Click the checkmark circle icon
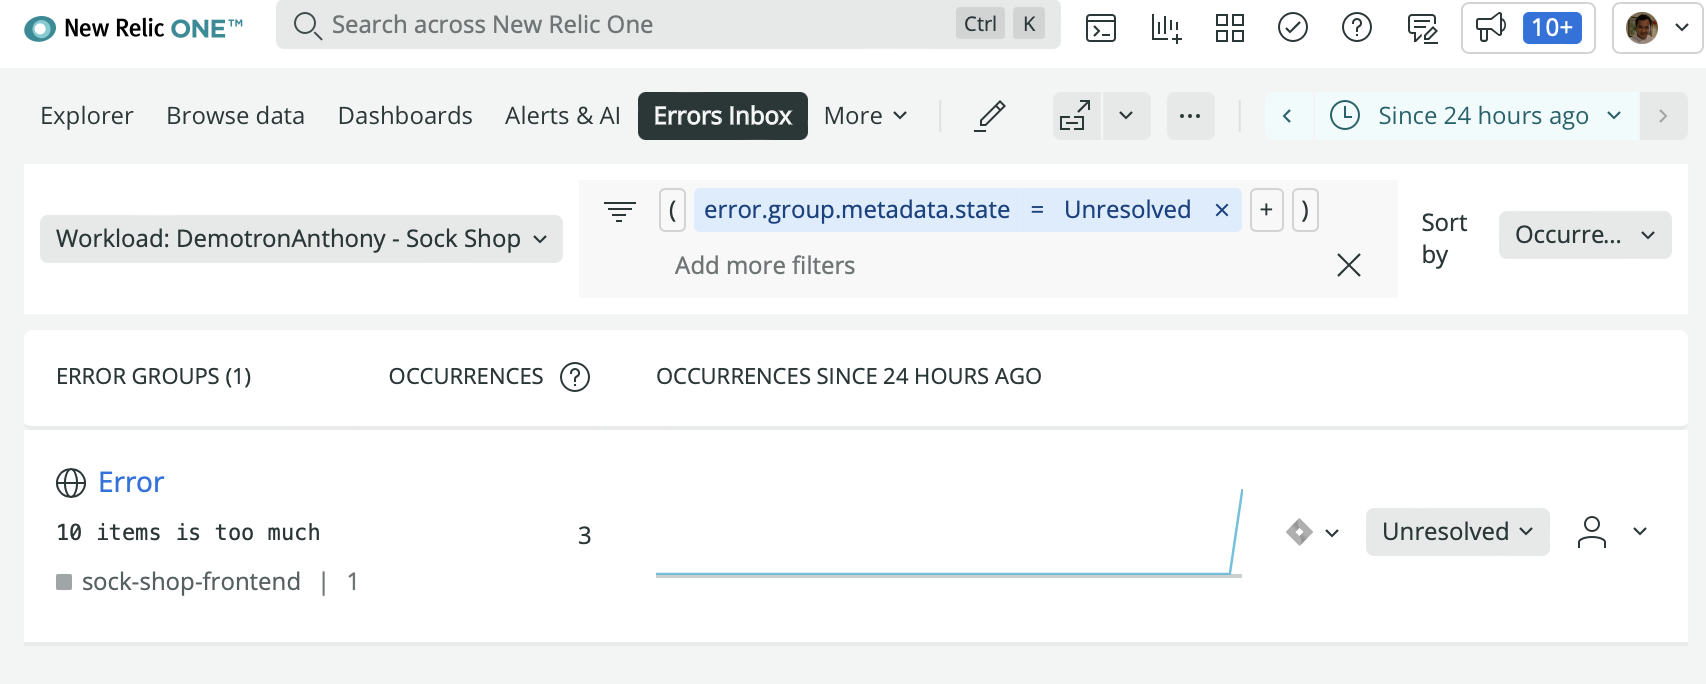The height and width of the screenshot is (684, 1706). [x=1293, y=28]
